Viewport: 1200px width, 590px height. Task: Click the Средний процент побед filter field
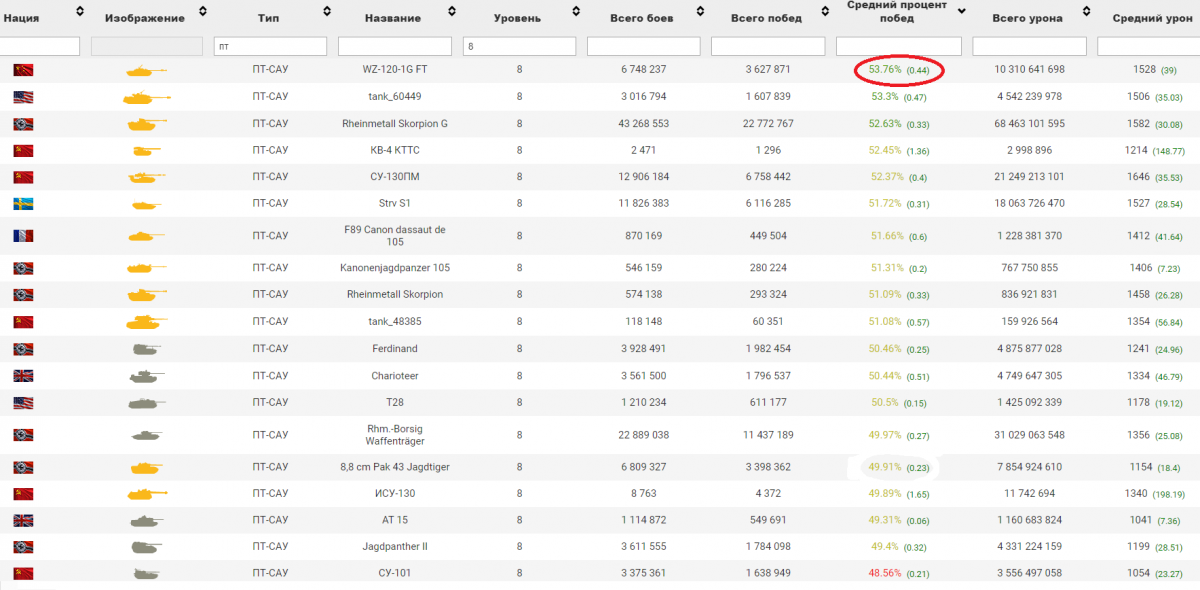click(898, 46)
